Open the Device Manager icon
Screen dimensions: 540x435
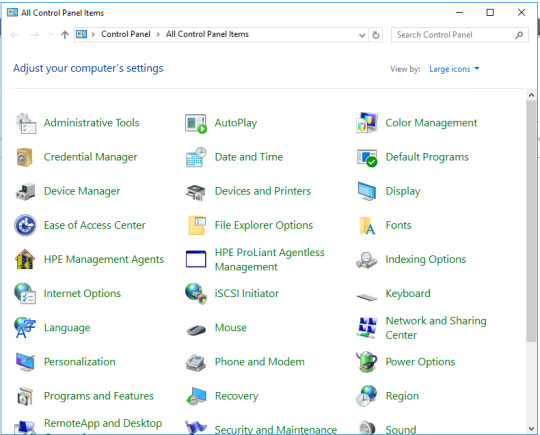point(25,191)
